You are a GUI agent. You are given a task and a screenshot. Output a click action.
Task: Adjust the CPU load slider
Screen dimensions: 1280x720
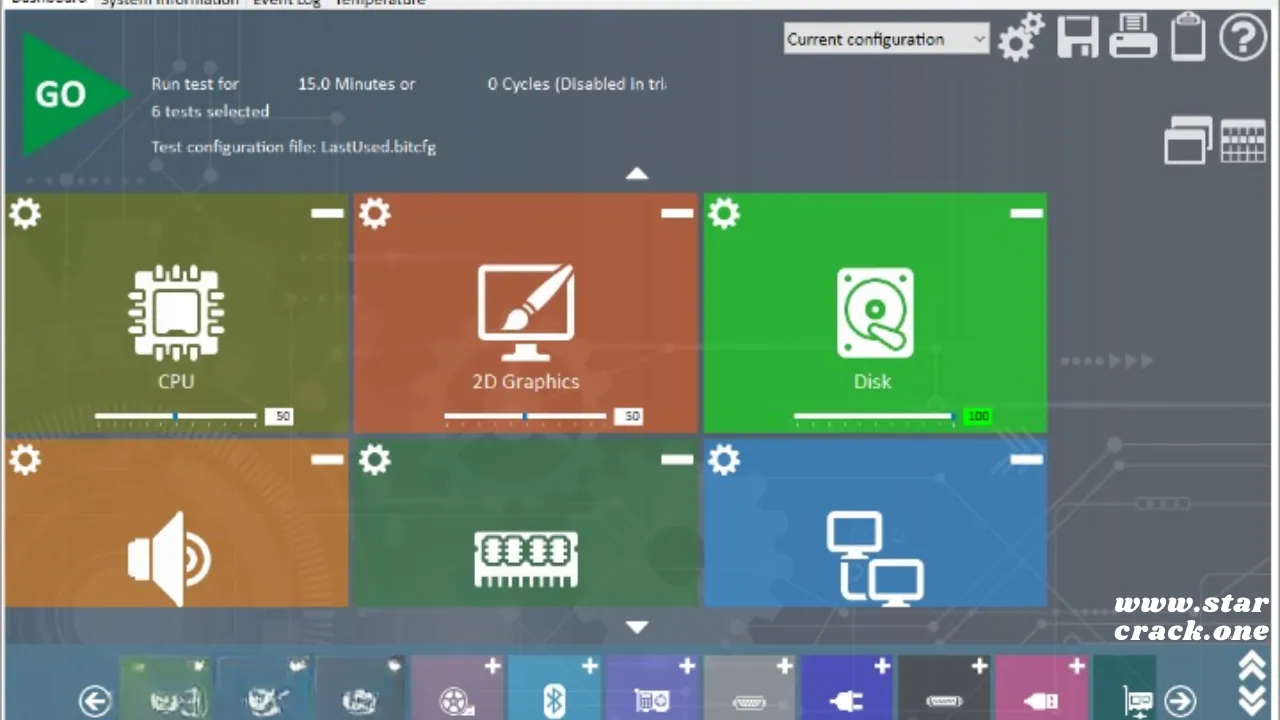coord(176,416)
